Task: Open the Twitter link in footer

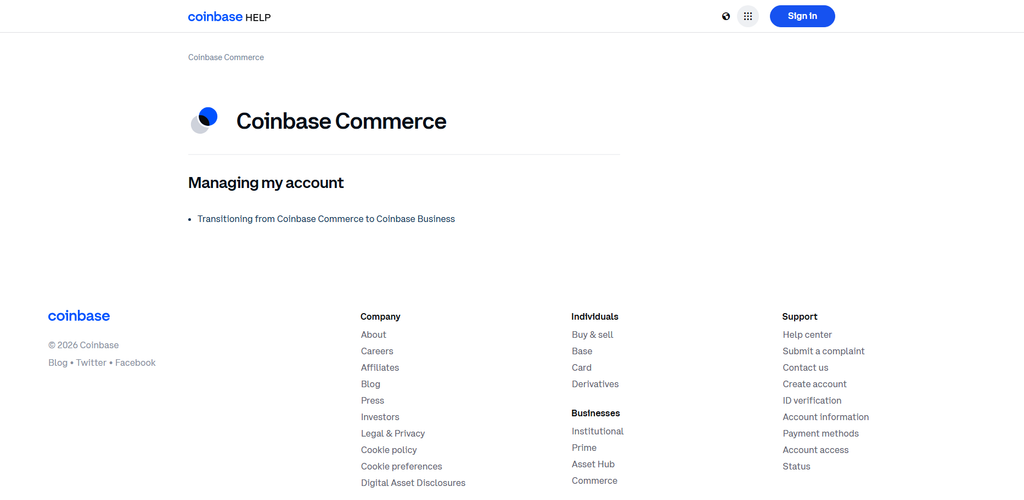Action: coord(91,363)
